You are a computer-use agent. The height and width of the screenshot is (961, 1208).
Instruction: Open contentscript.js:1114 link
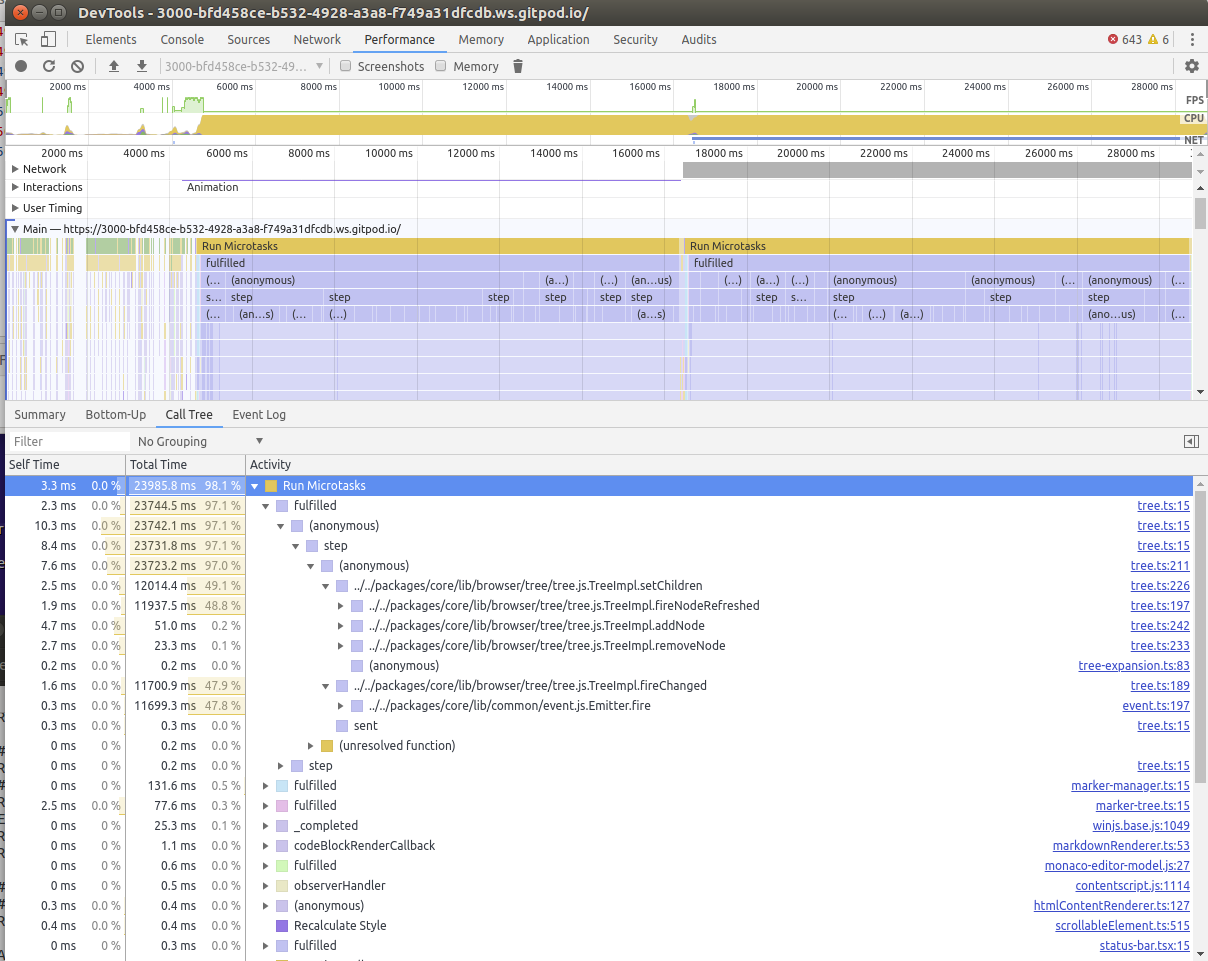1132,886
